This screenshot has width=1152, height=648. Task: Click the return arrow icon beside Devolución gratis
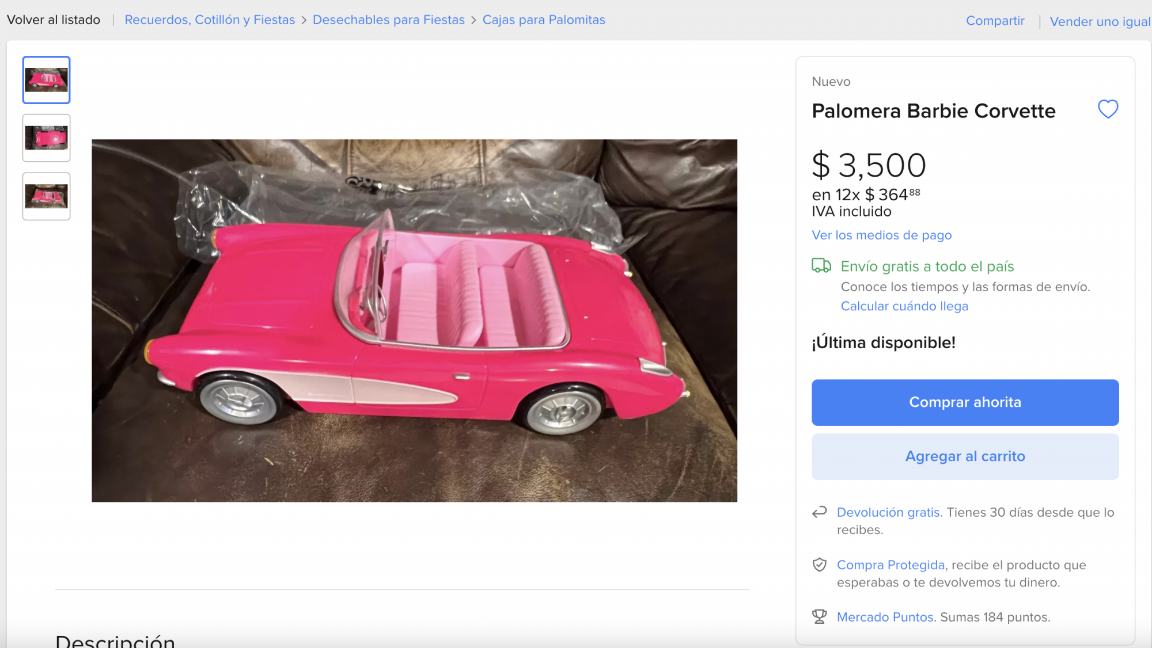(x=818, y=512)
